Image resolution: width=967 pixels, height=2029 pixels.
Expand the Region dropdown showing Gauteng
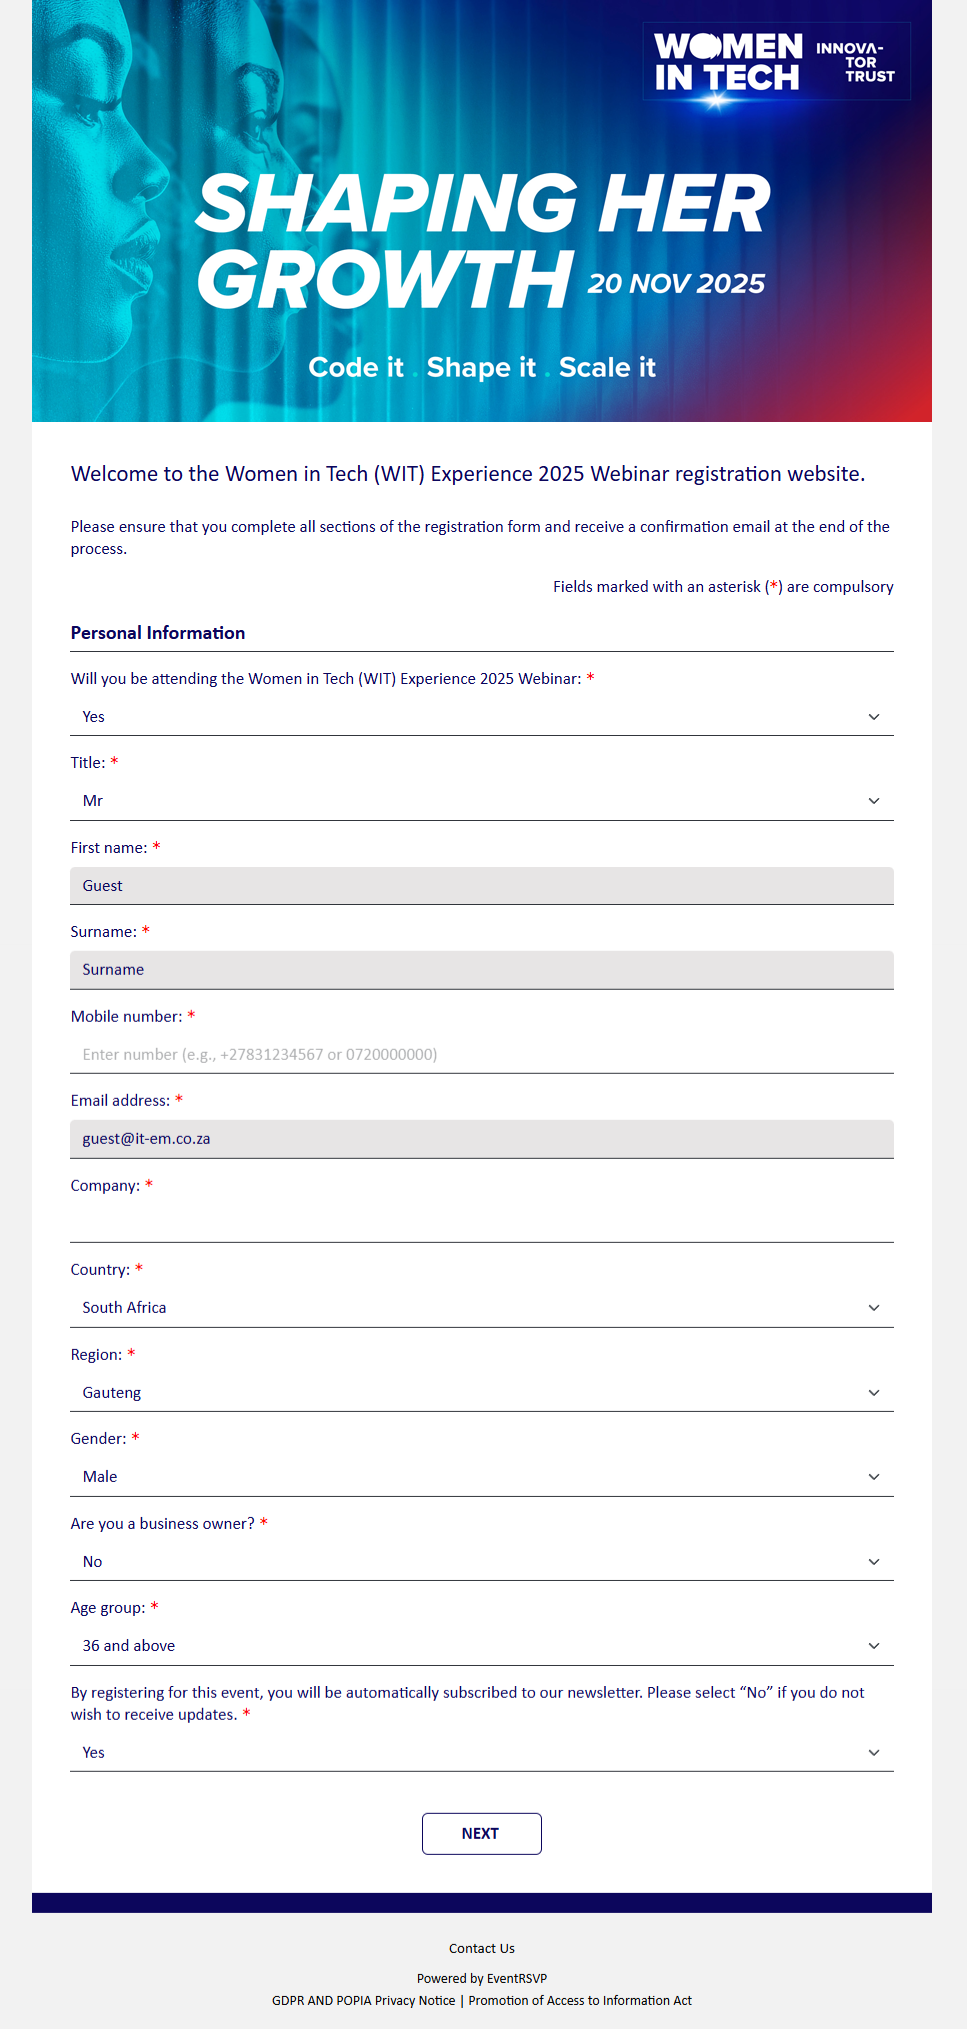(481, 1392)
